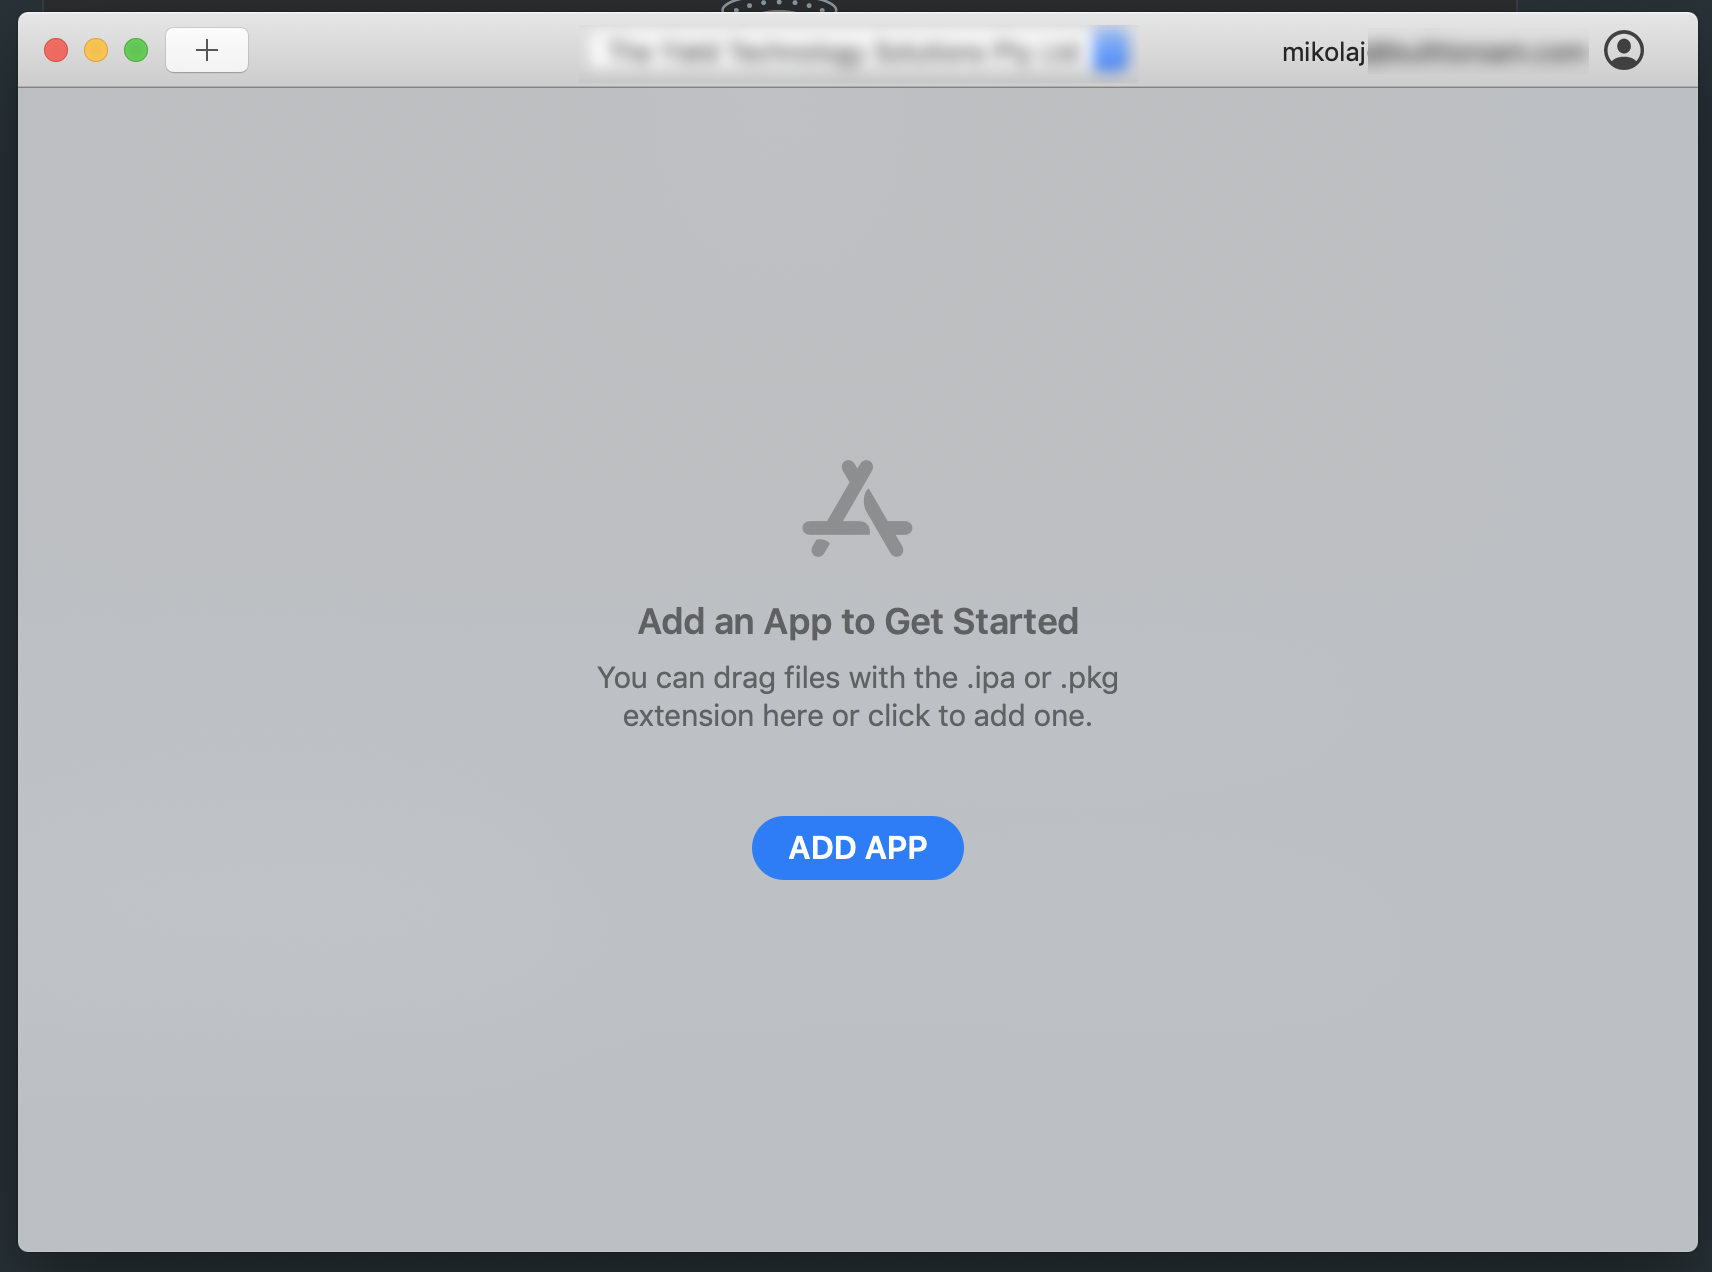Close the window with the red button

[56, 50]
